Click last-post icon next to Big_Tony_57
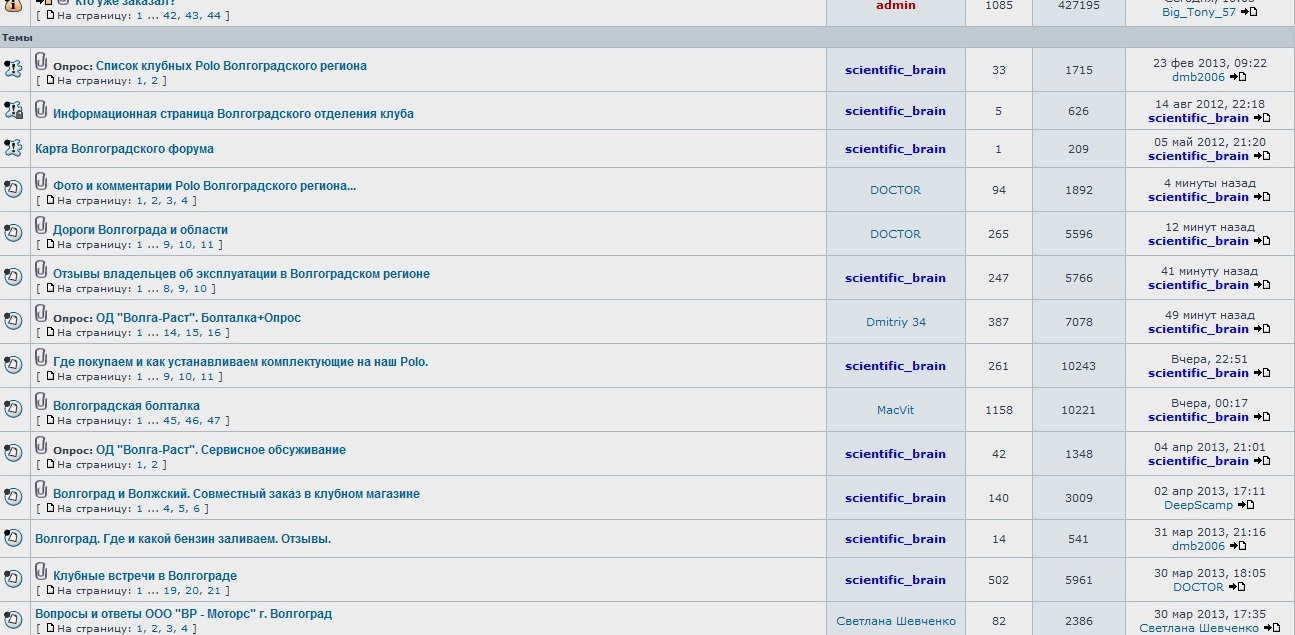 (1250, 12)
